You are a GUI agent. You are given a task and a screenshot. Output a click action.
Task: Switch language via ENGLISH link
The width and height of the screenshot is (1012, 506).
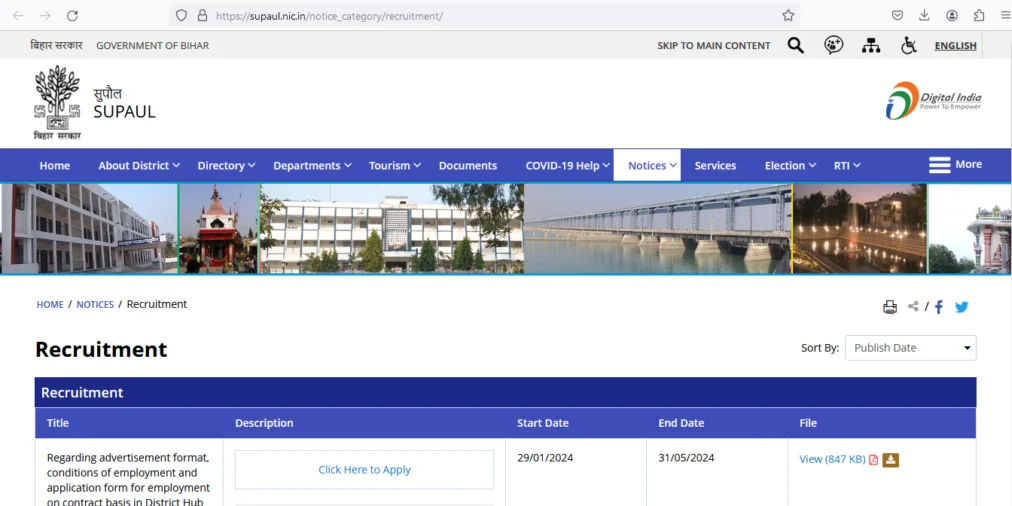click(955, 46)
